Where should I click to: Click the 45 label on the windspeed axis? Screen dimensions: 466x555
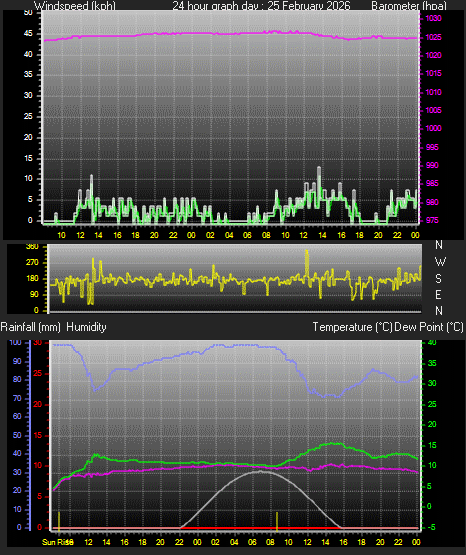(28, 34)
